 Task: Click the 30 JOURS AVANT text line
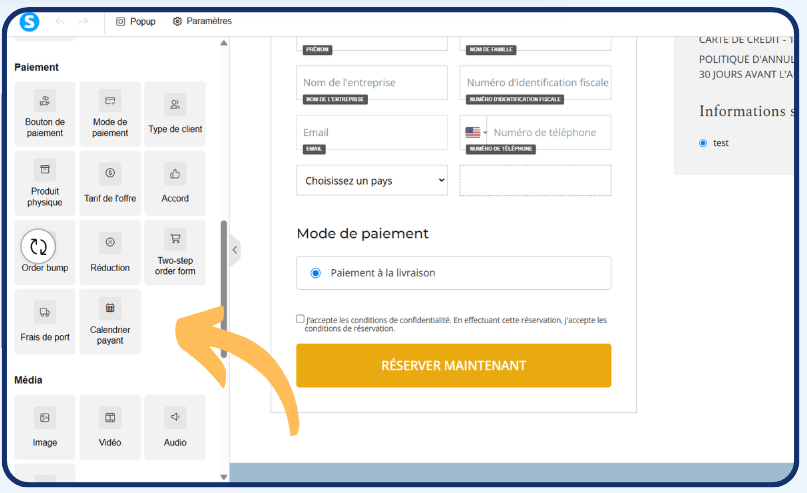[746, 74]
